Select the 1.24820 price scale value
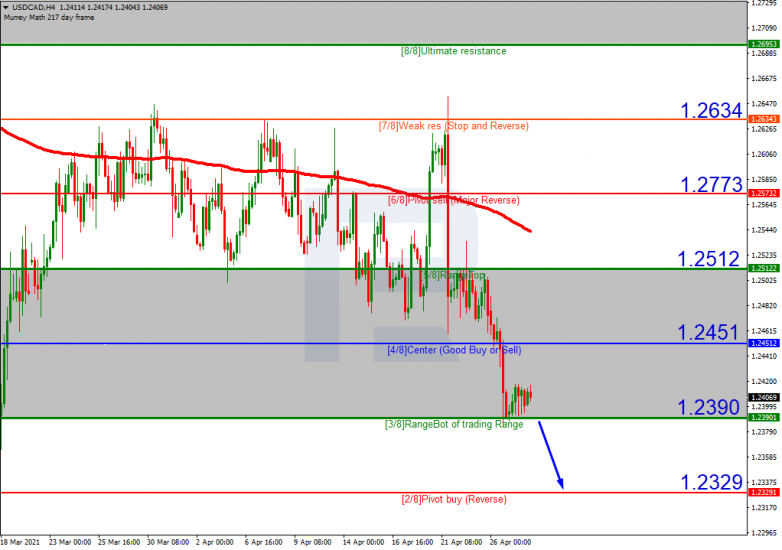This screenshot has width=782, height=550. pyautogui.click(x=764, y=306)
